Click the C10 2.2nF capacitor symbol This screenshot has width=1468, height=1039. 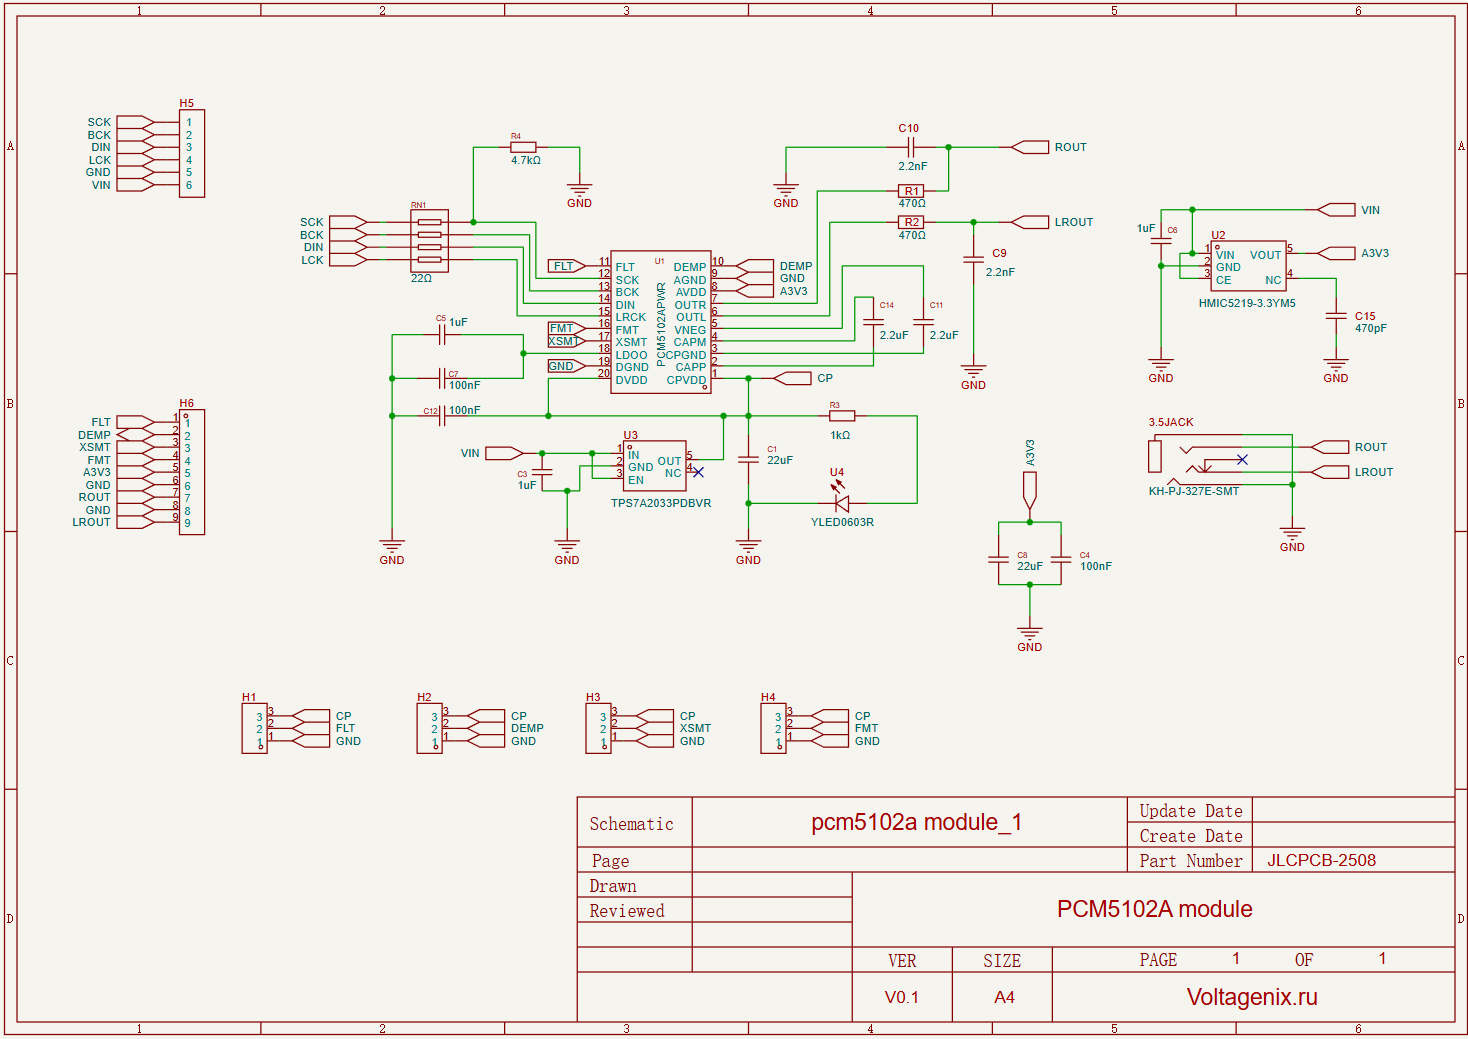click(909, 147)
